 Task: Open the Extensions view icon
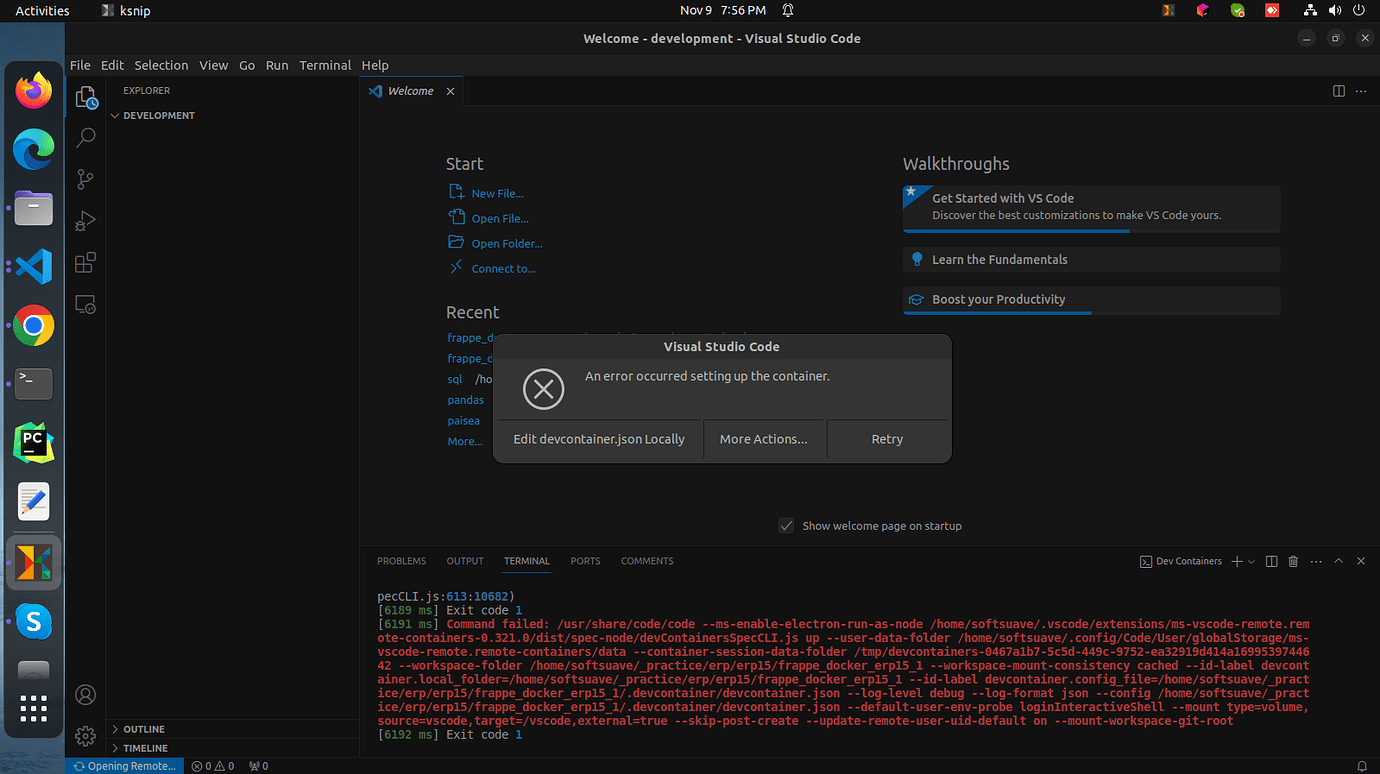(85, 263)
